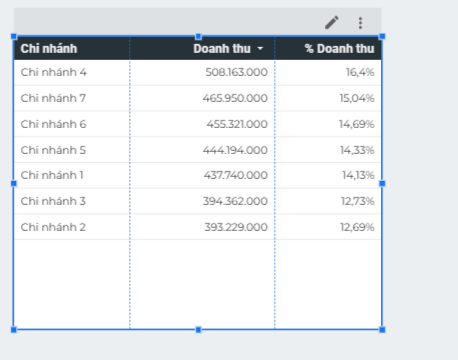Open the three-dot more options menu

click(x=360, y=23)
